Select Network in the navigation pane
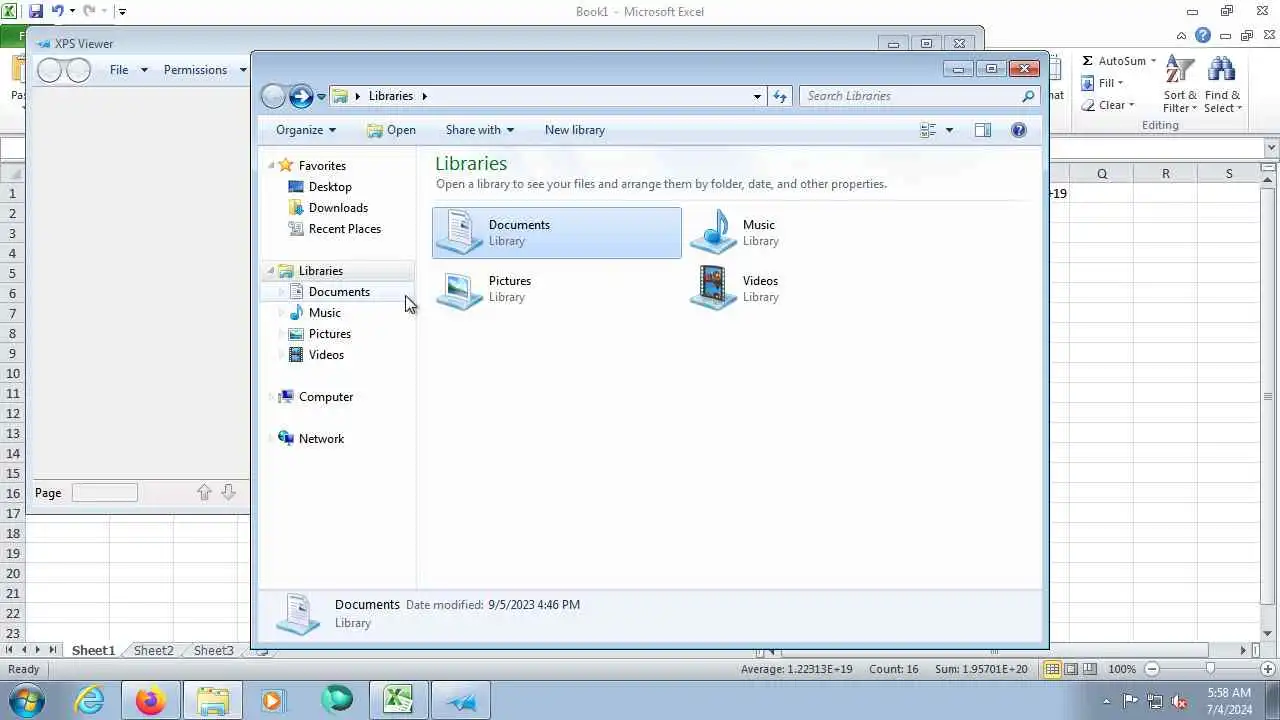The width and height of the screenshot is (1280, 720). 321,439
